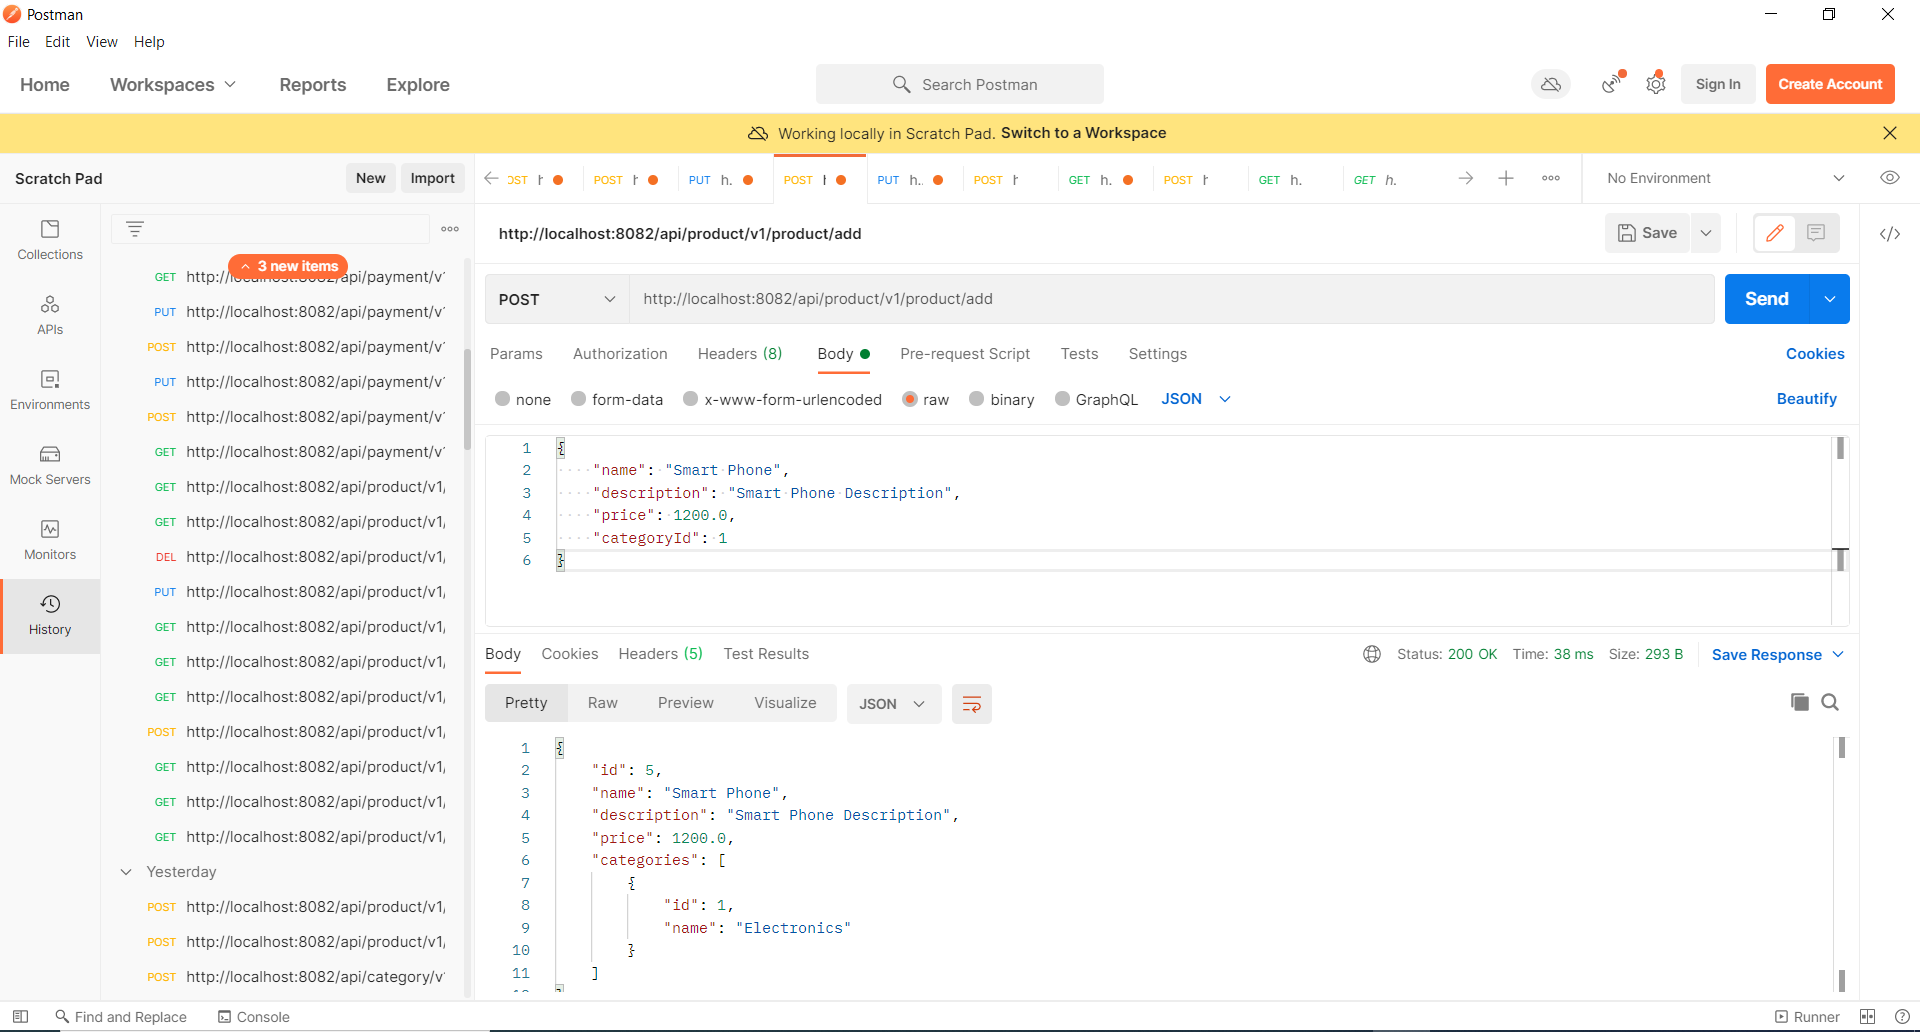The image size is (1920, 1032).
Task: Click the Sign In button
Action: 1718,84
